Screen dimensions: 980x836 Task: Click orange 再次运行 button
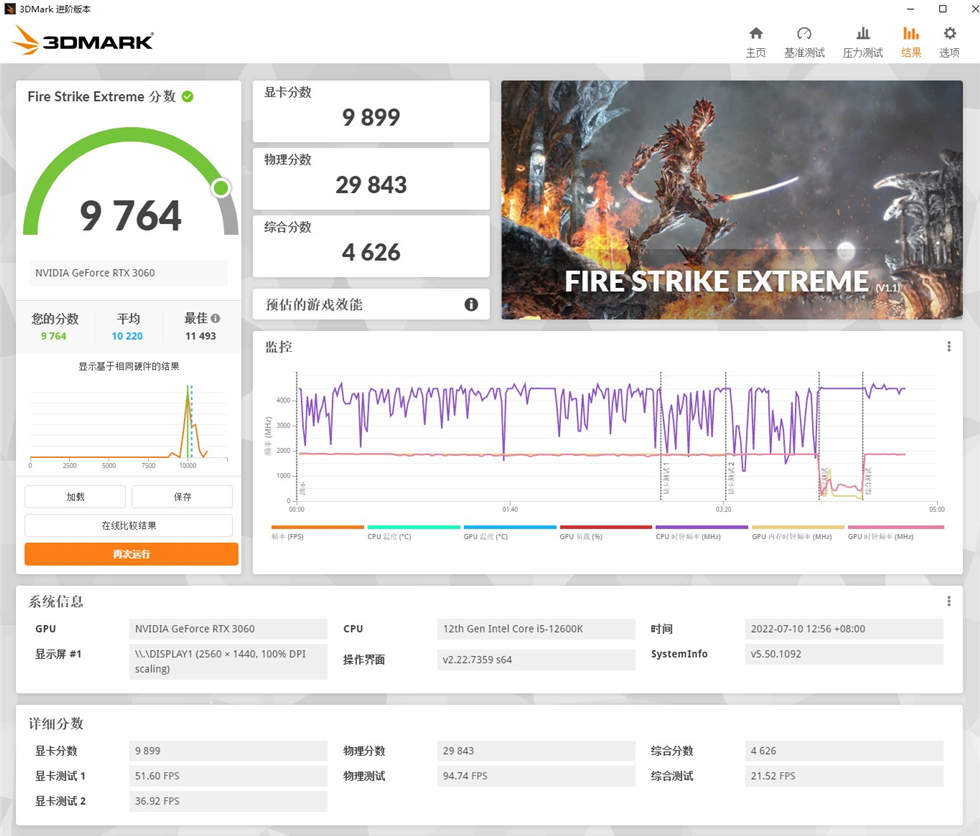(x=131, y=554)
